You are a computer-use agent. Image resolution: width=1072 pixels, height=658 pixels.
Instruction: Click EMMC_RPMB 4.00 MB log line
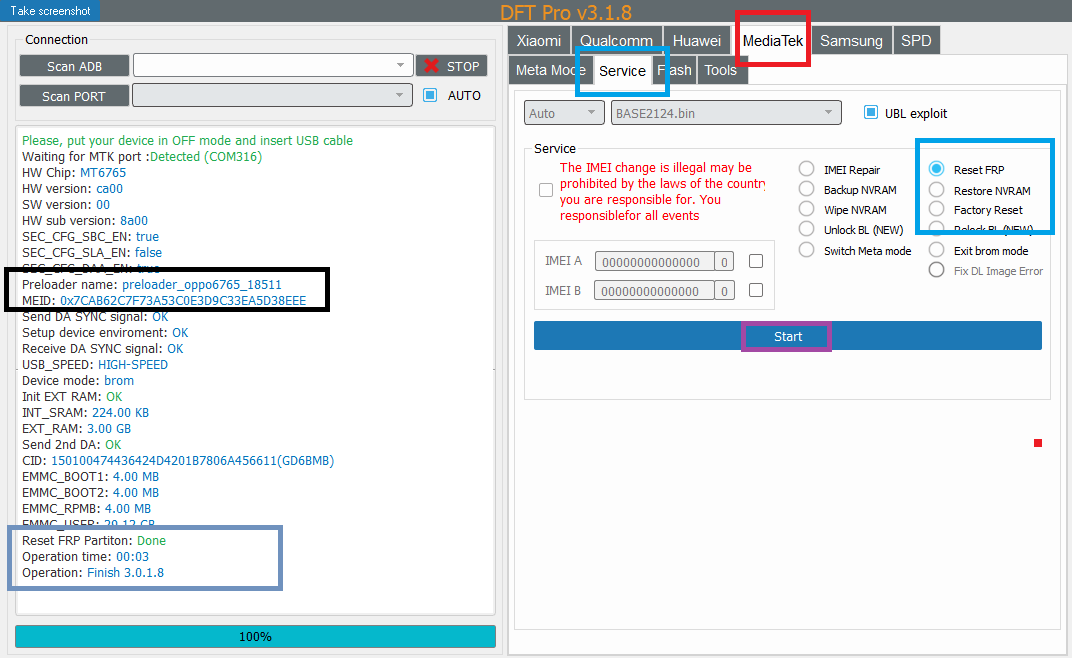(86, 508)
